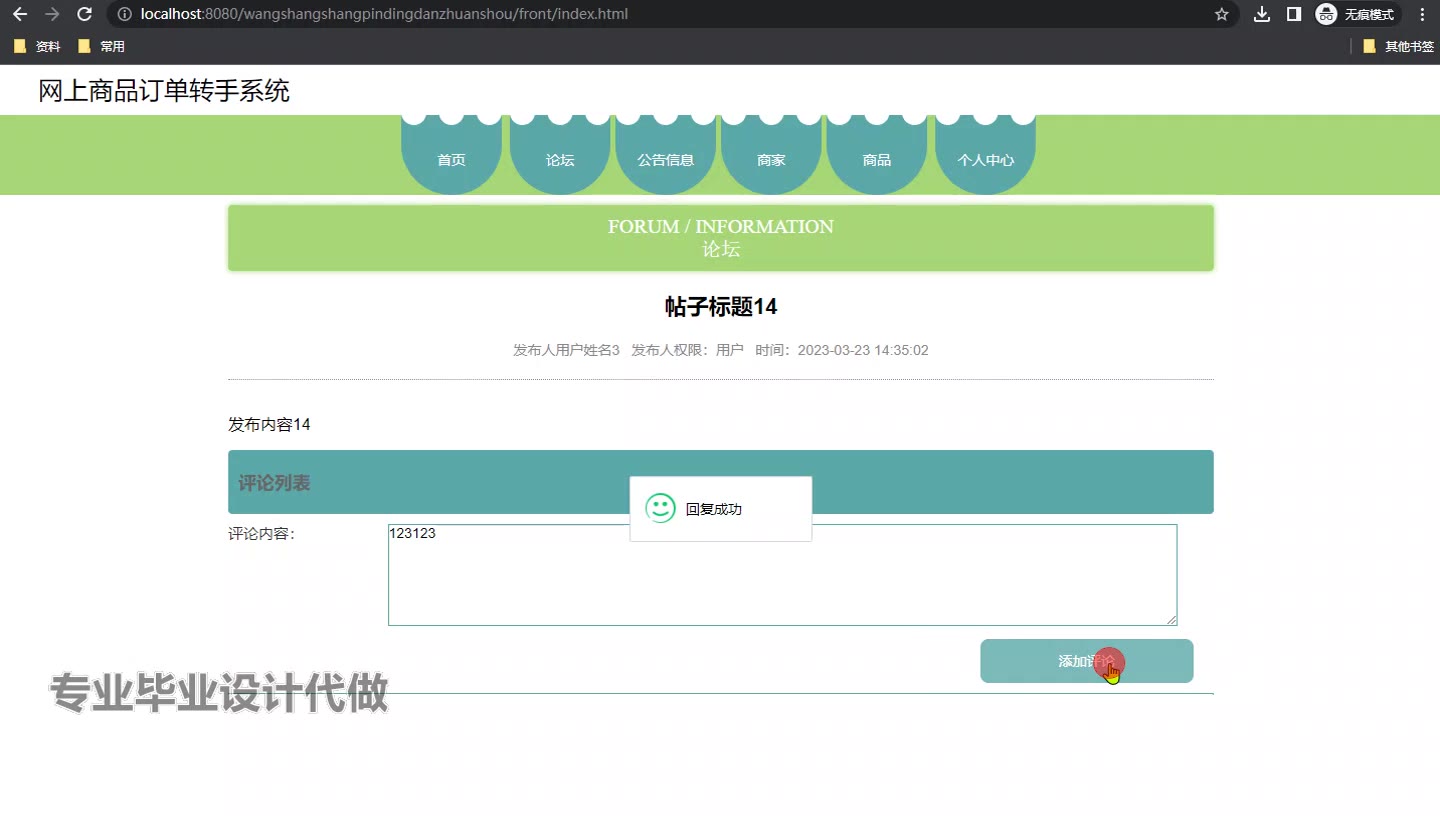Toggle the browser side panel icon
1440x816 pixels.
(x=1293, y=14)
